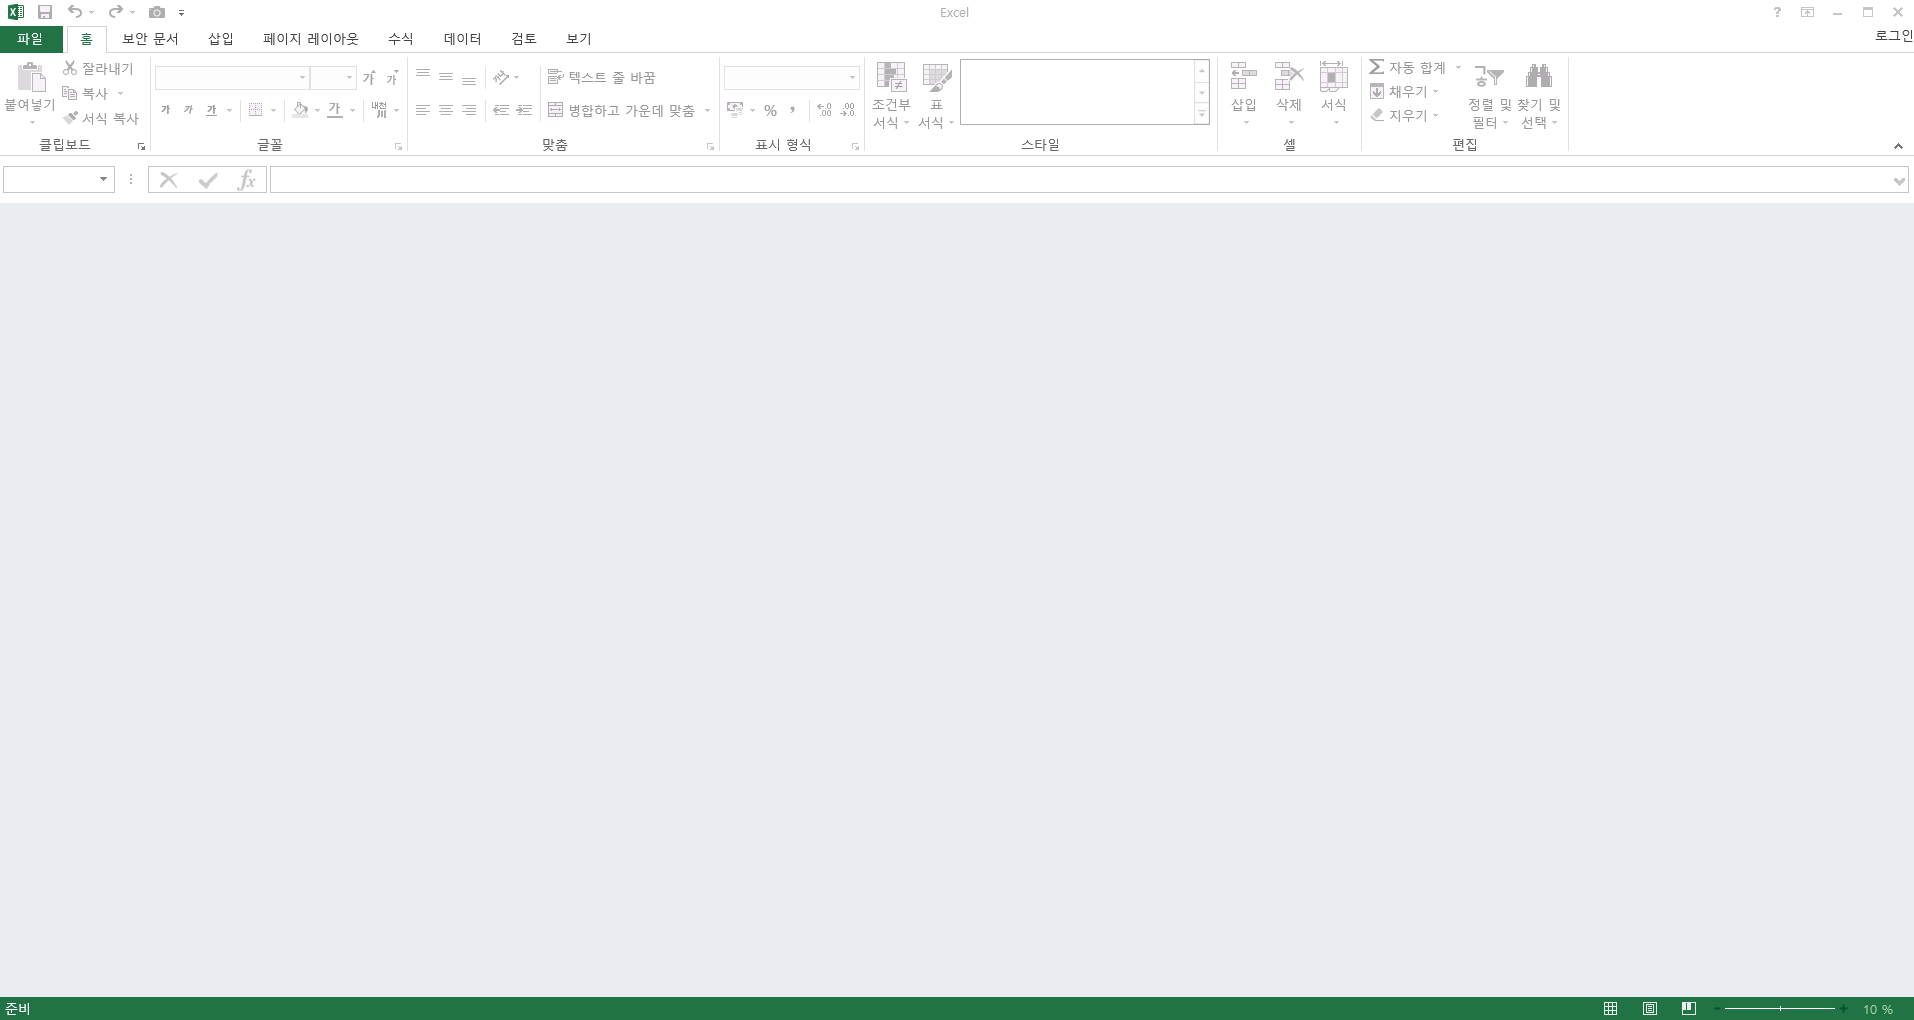This screenshot has width=1914, height=1020.
Task: Toggle Page Break Preview view button
Action: 1689,1009
